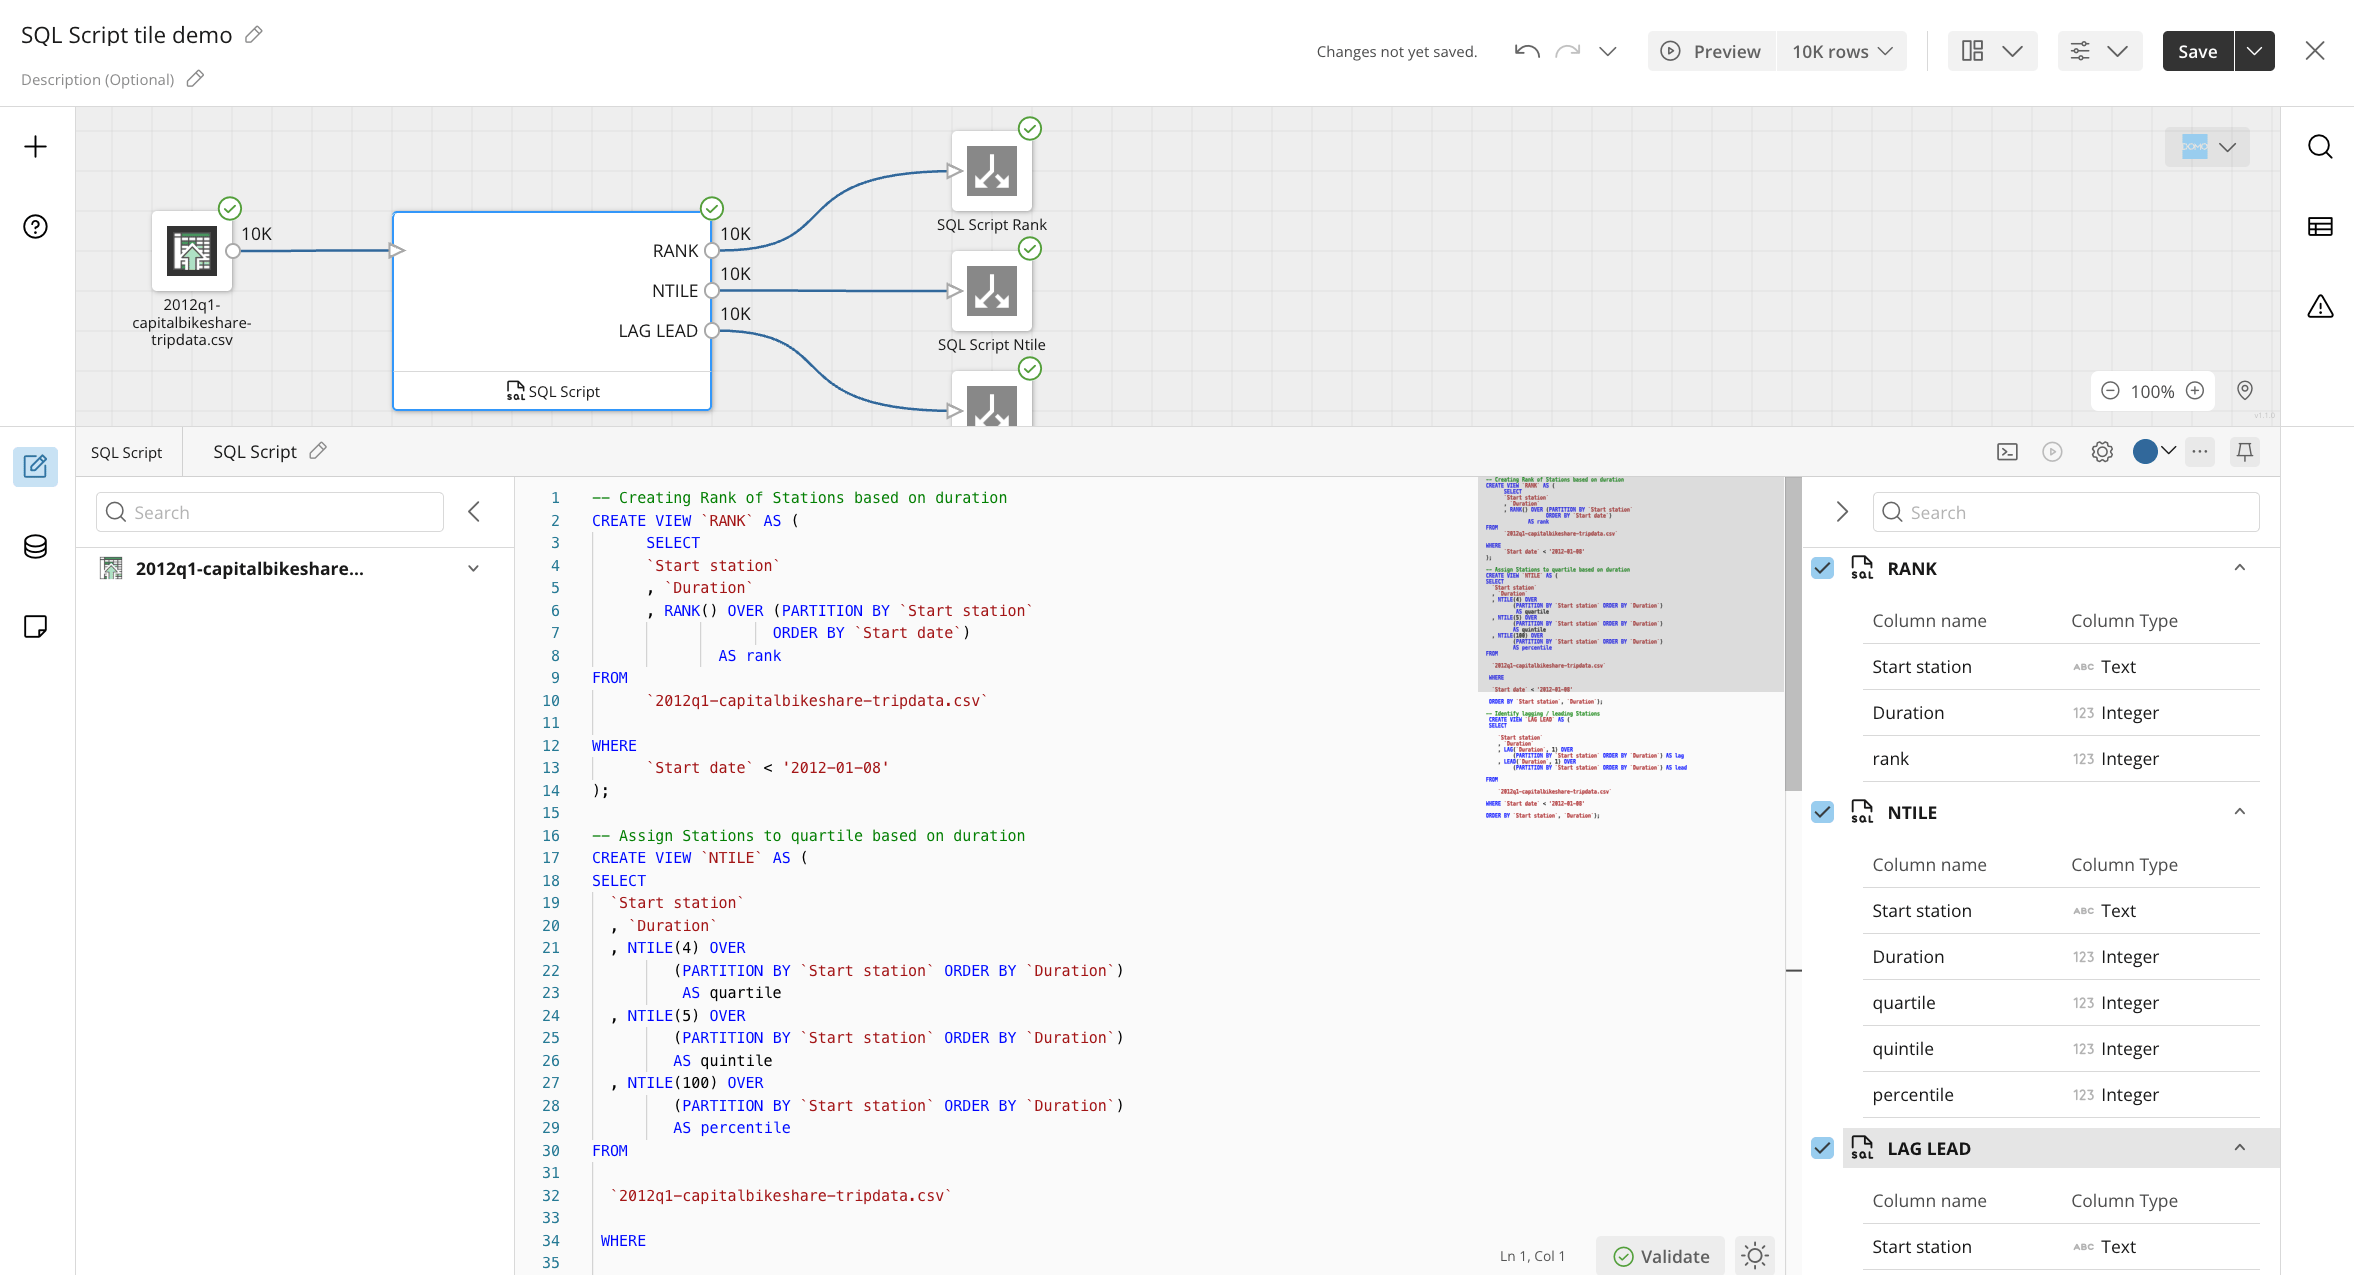Open the more options ellipsis menu
The width and height of the screenshot is (2354, 1275).
click(2200, 452)
